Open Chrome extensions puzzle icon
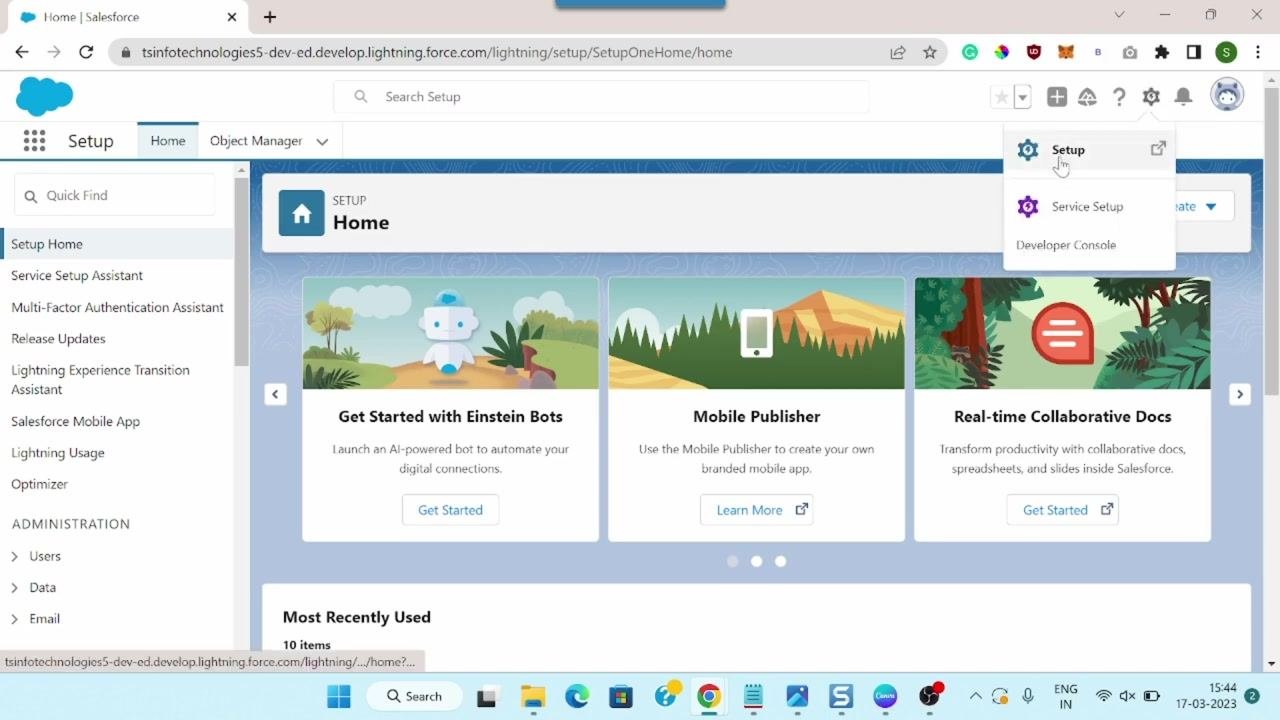This screenshot has height=720, width=1280. coord(1162,52)
